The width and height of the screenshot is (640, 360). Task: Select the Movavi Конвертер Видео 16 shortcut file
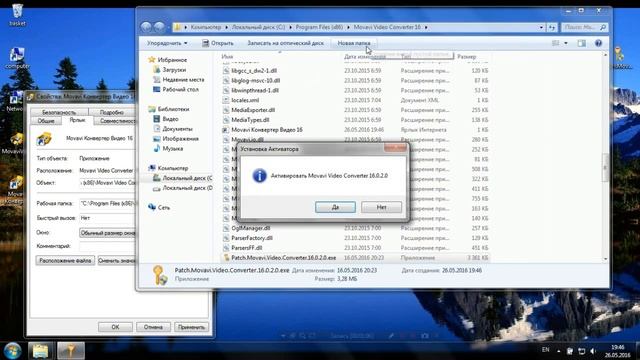[267, 130]
